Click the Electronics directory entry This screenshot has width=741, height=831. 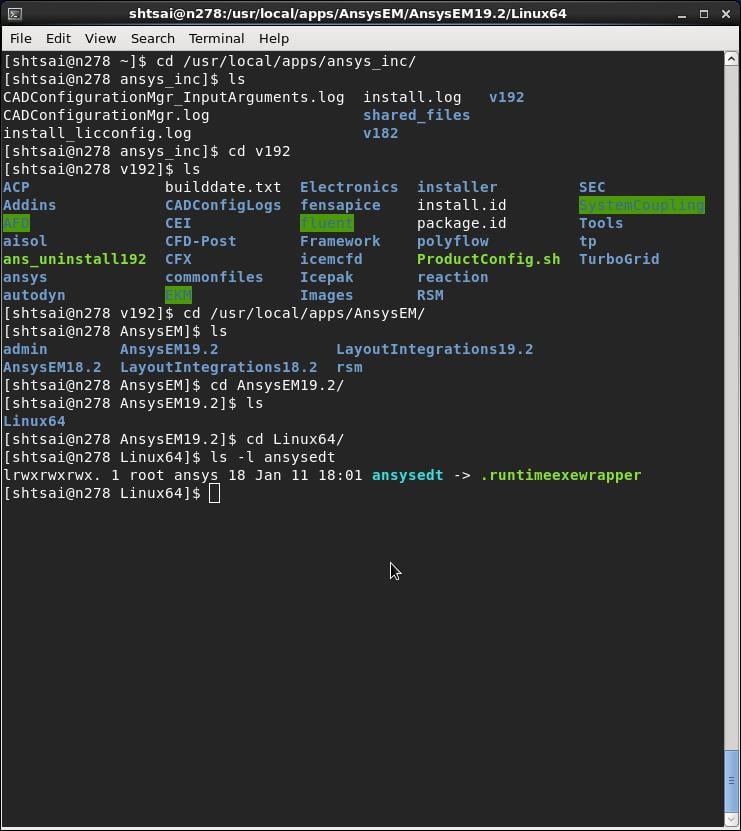[x=349, y=187]
